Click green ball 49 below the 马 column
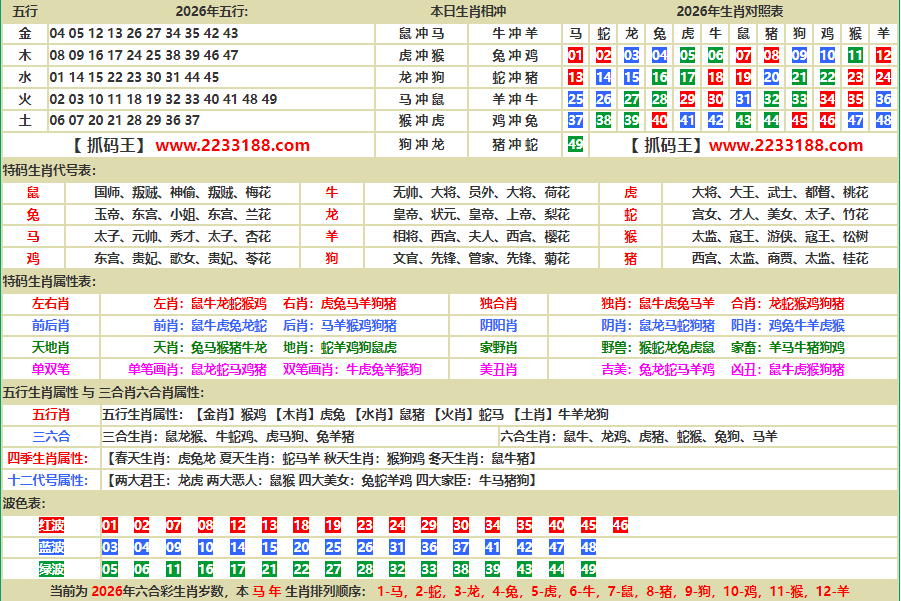 575,144
